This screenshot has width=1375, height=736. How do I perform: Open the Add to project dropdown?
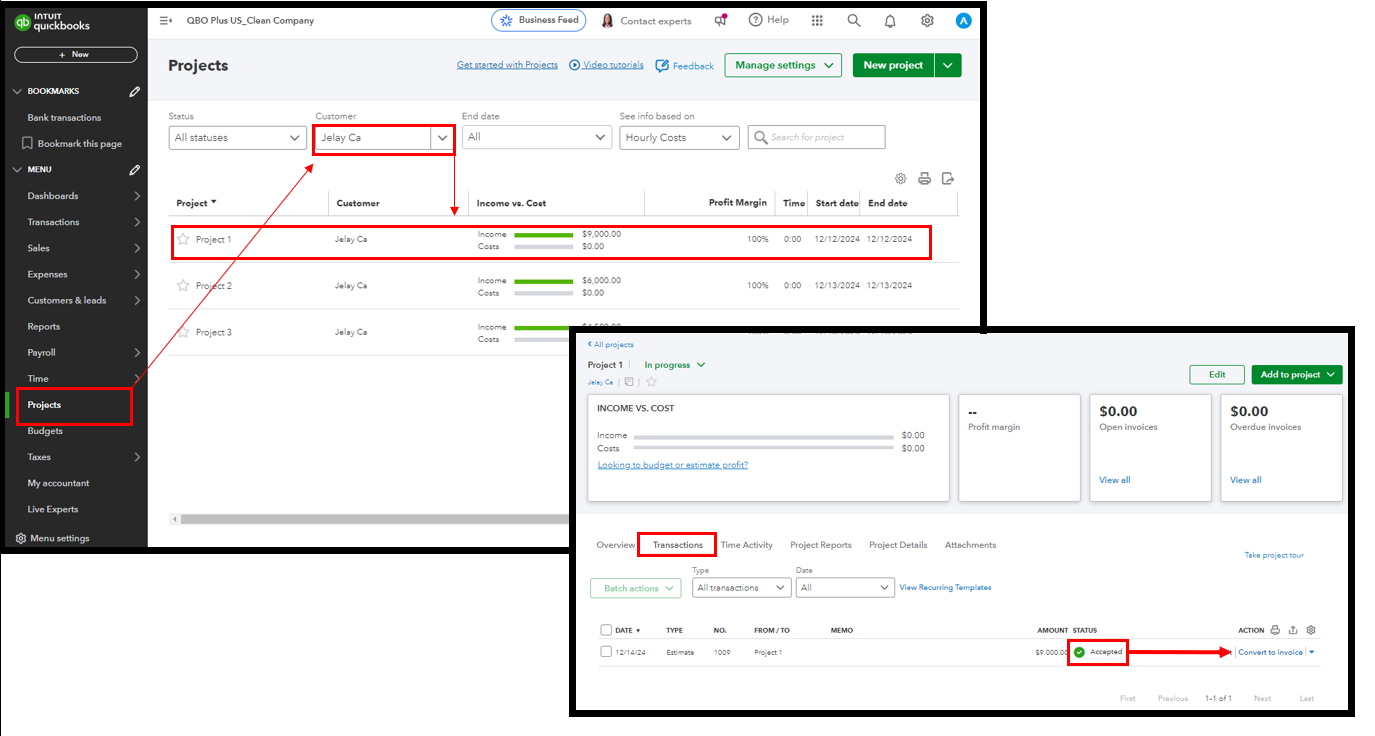[1297, 375]
